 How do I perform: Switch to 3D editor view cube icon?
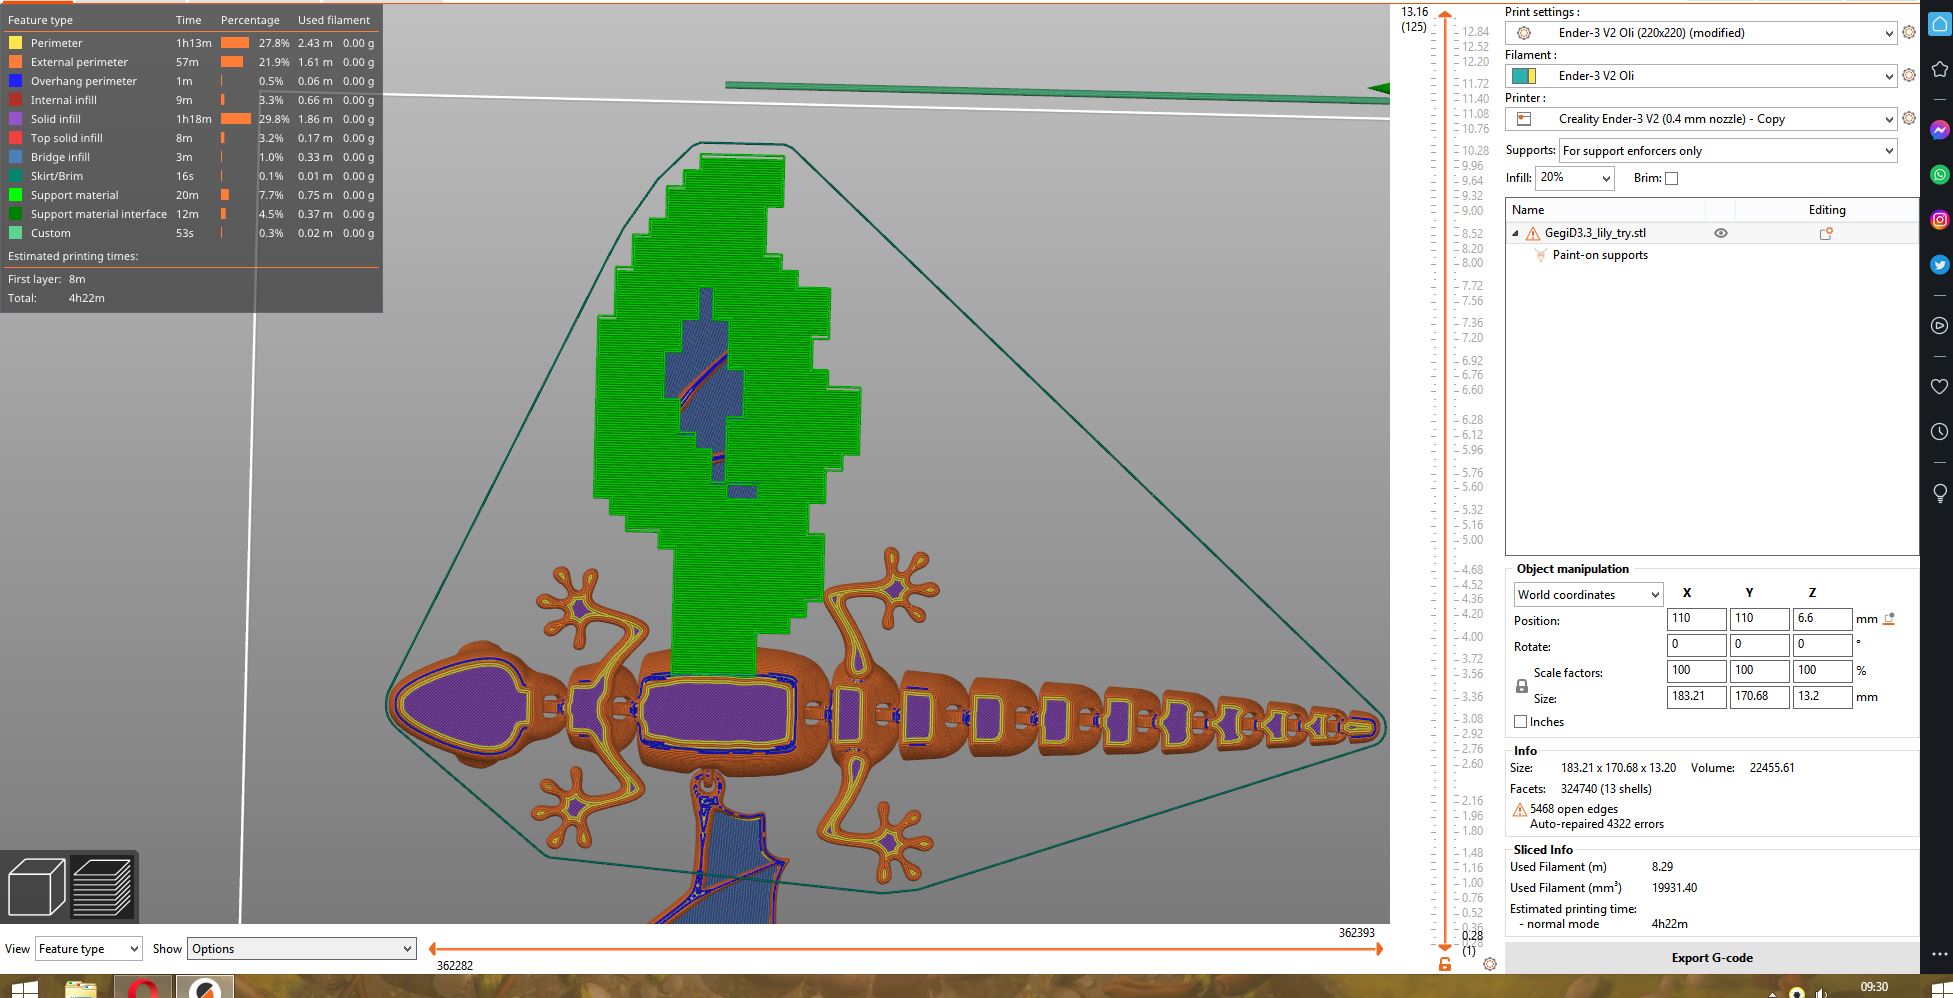(37, 886)
